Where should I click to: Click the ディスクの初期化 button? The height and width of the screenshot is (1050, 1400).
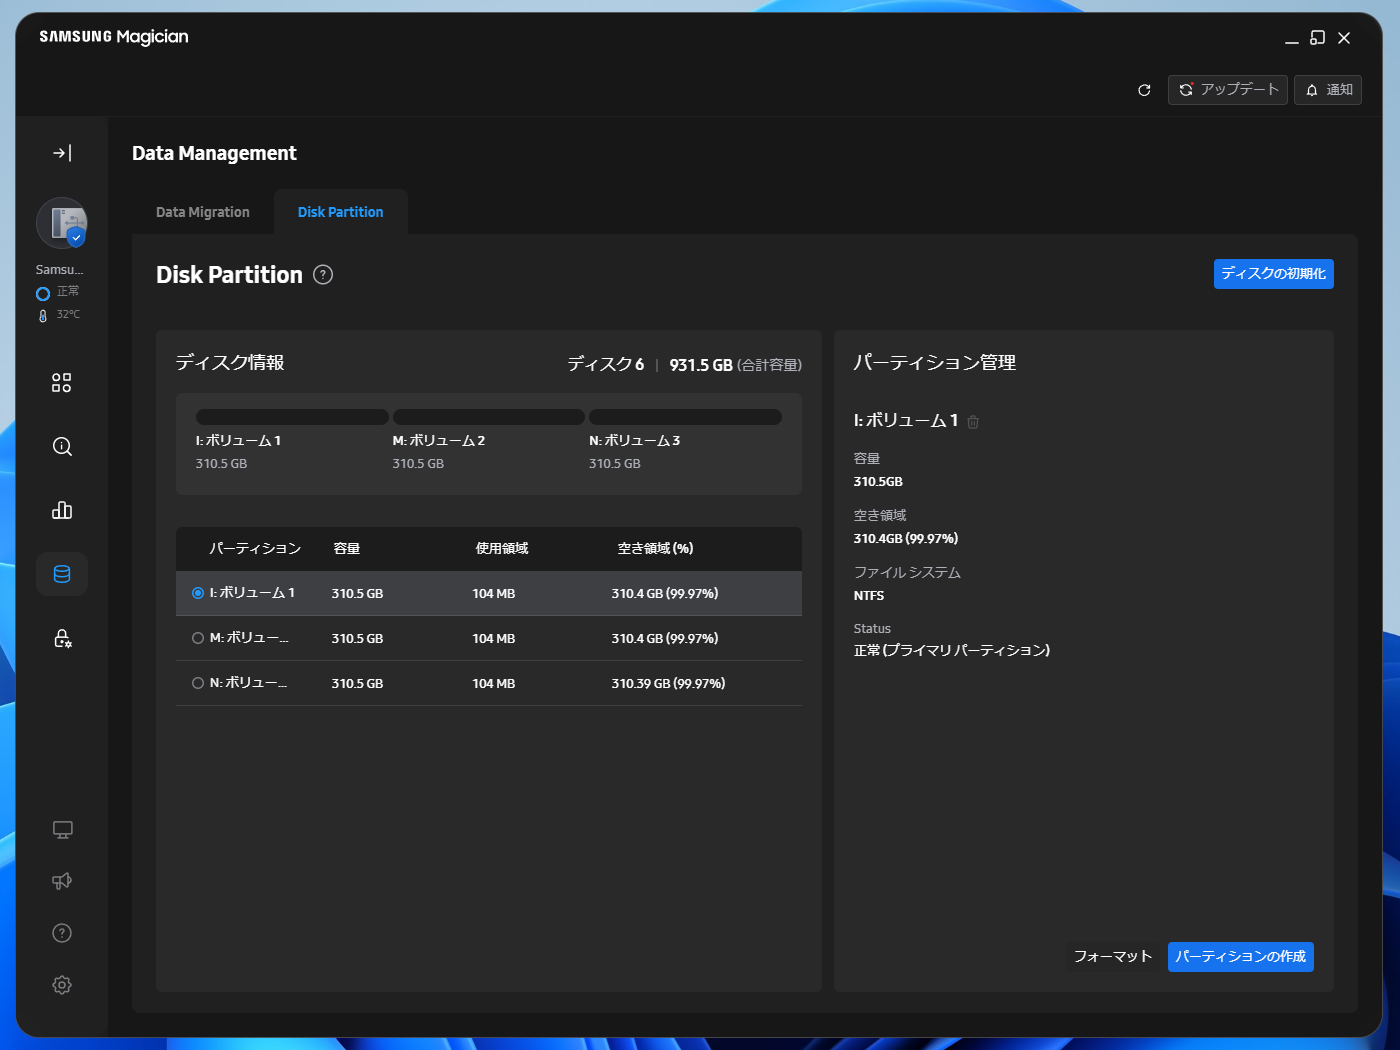[1274, 274]
